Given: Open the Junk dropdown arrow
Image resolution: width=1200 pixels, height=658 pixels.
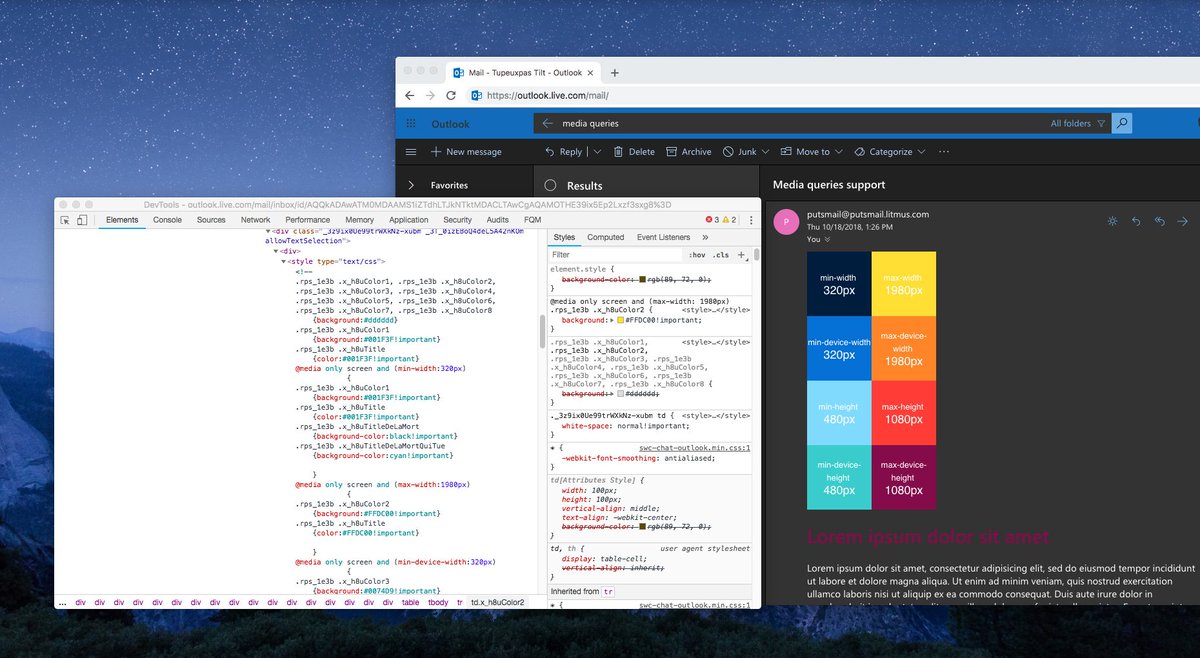Looking at the screenshot, I should tap(765, 152).
